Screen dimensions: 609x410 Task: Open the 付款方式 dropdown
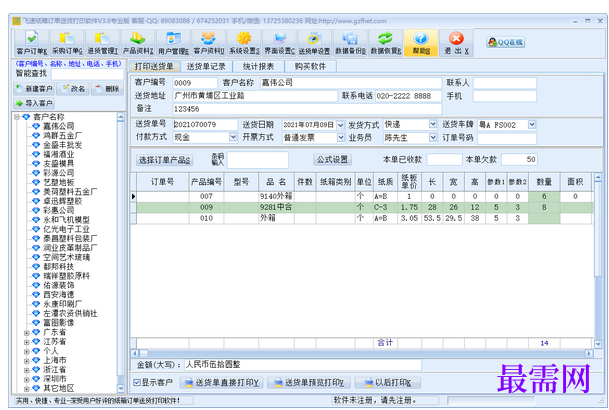(233, 137)
